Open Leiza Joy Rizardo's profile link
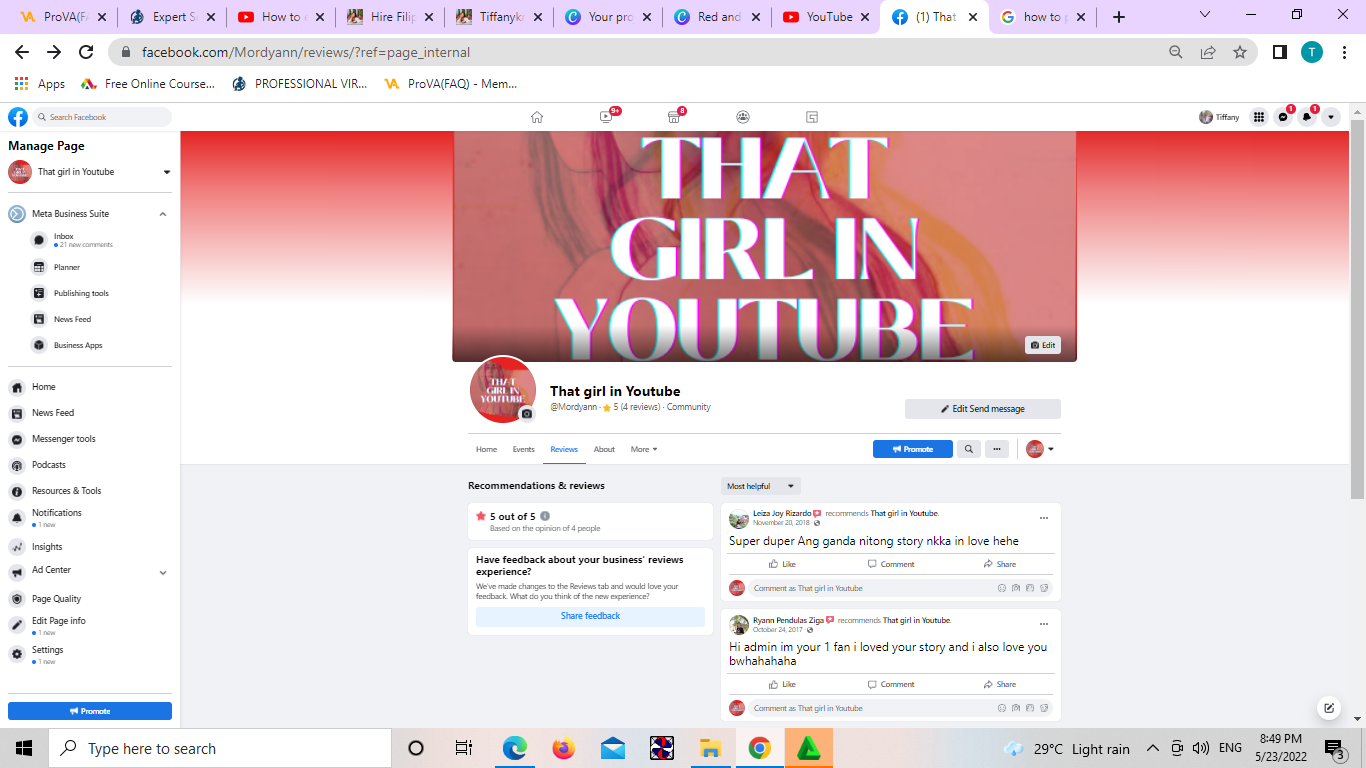This screenshot has height=768, width=1366. tap(782, 513)
